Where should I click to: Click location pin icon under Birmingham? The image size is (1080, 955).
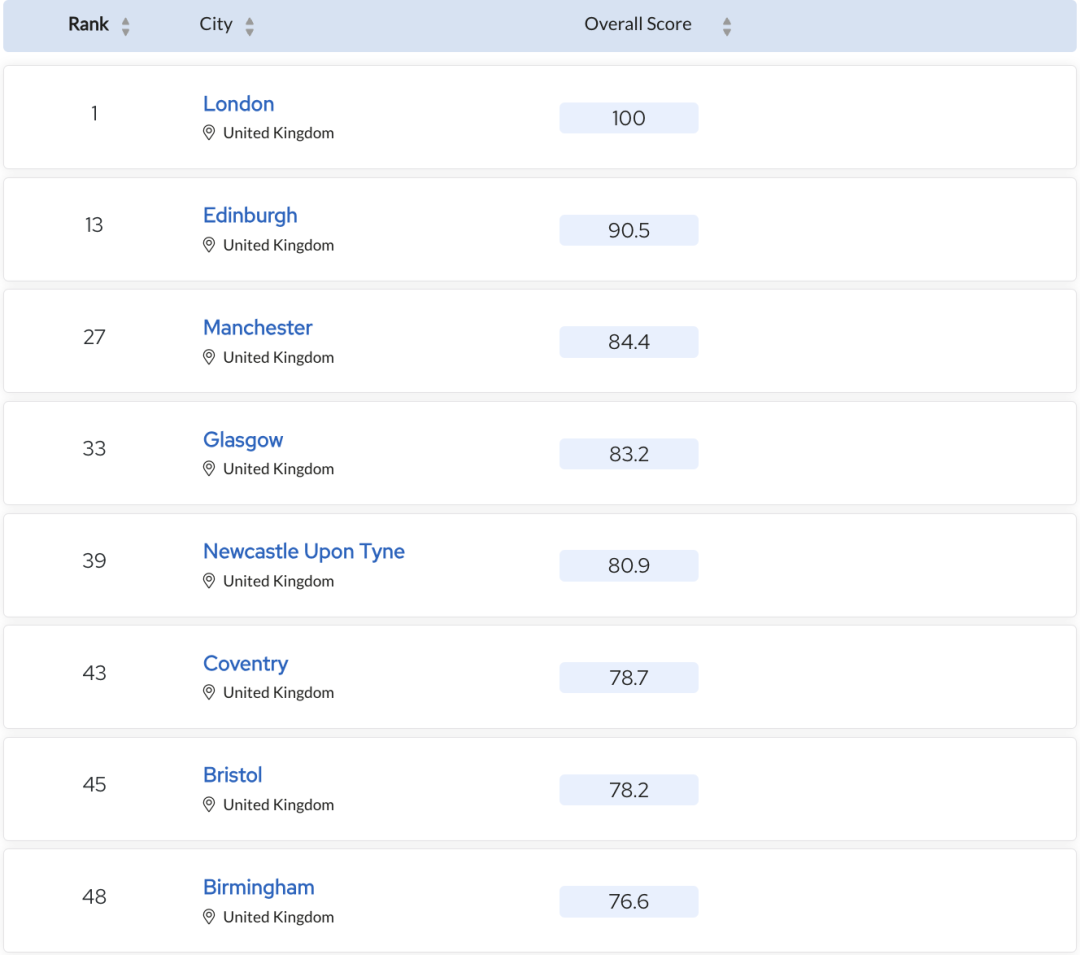[209, 917]
